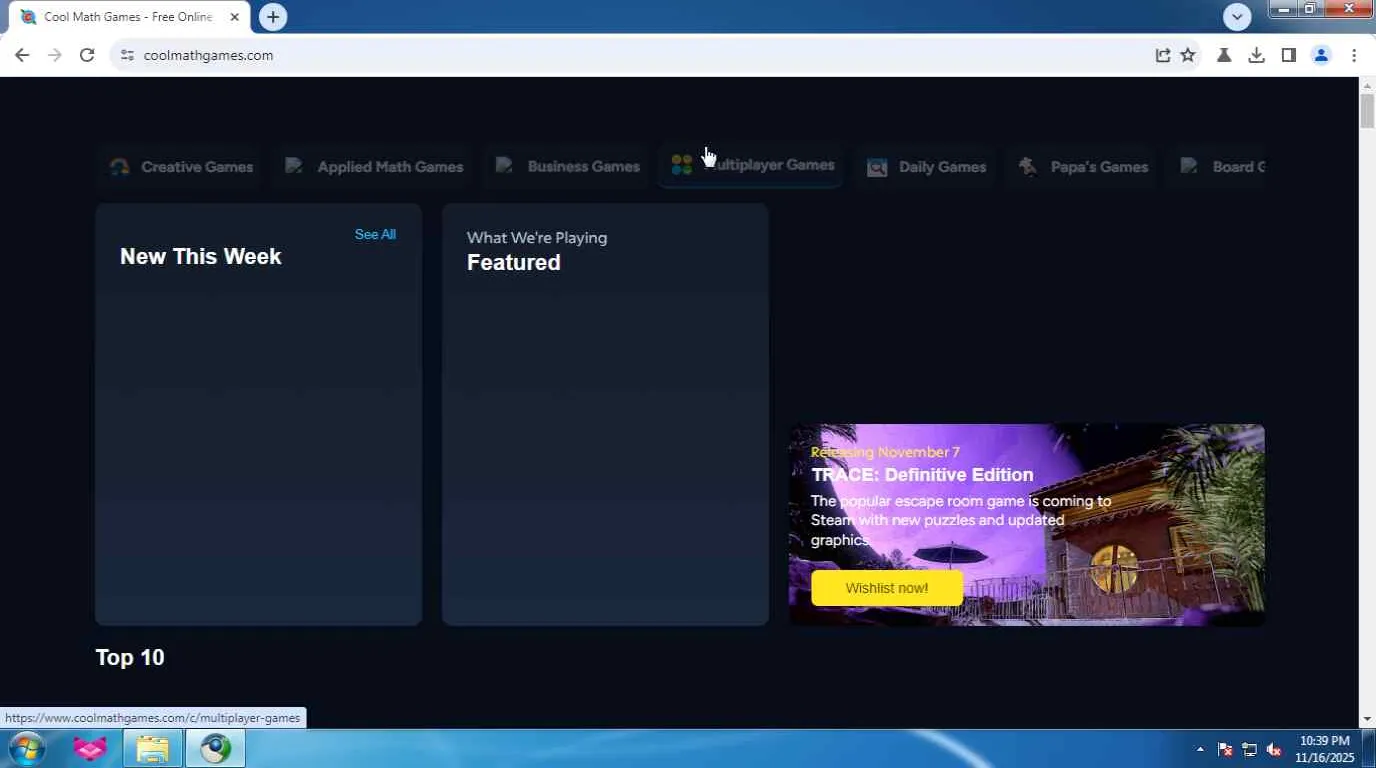Viewport: 1376px width, 768px height.
Task: View site information icon beside the URL
Action: [x=127, y=55]
